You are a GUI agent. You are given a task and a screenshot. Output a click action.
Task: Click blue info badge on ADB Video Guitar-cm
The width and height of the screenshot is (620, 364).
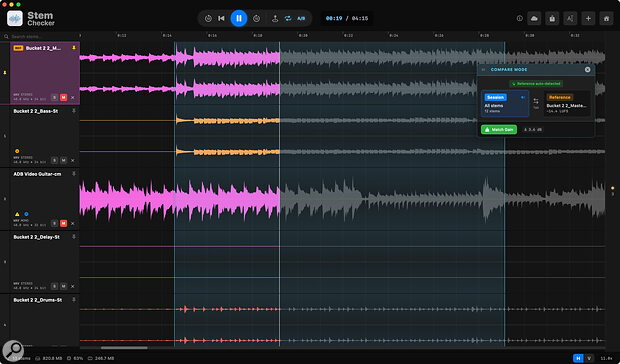click(26, 214)
